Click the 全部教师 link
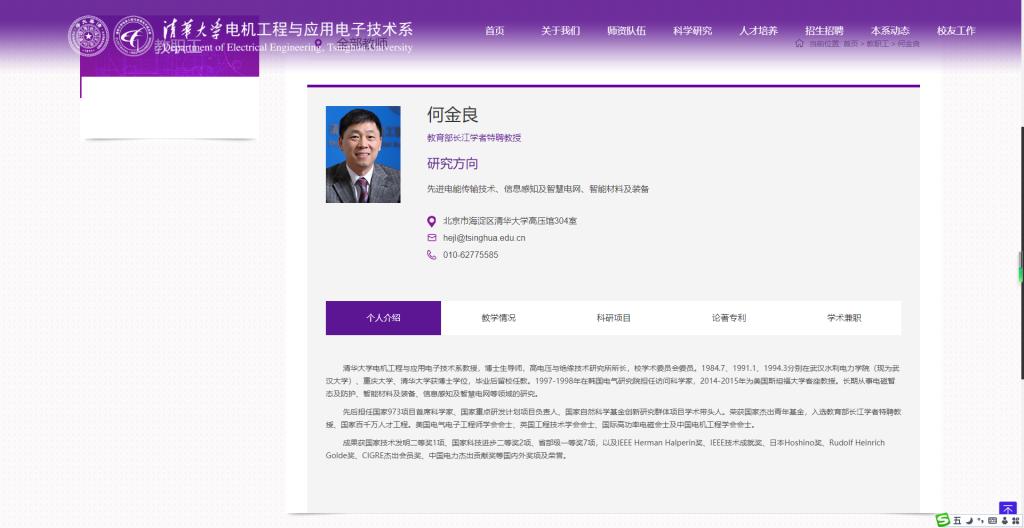Viewport: 1024px width, 528px height. tap(362, 44)
